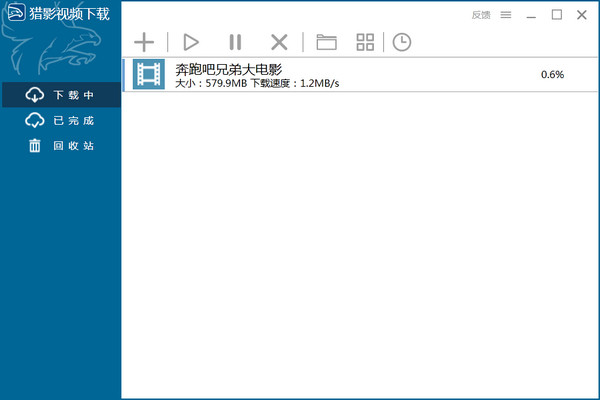This screenshot has height=400, width=600.
Task: Click the film thumbnail of 奔跑吧兄弟大电影
Action: point(148,75)
